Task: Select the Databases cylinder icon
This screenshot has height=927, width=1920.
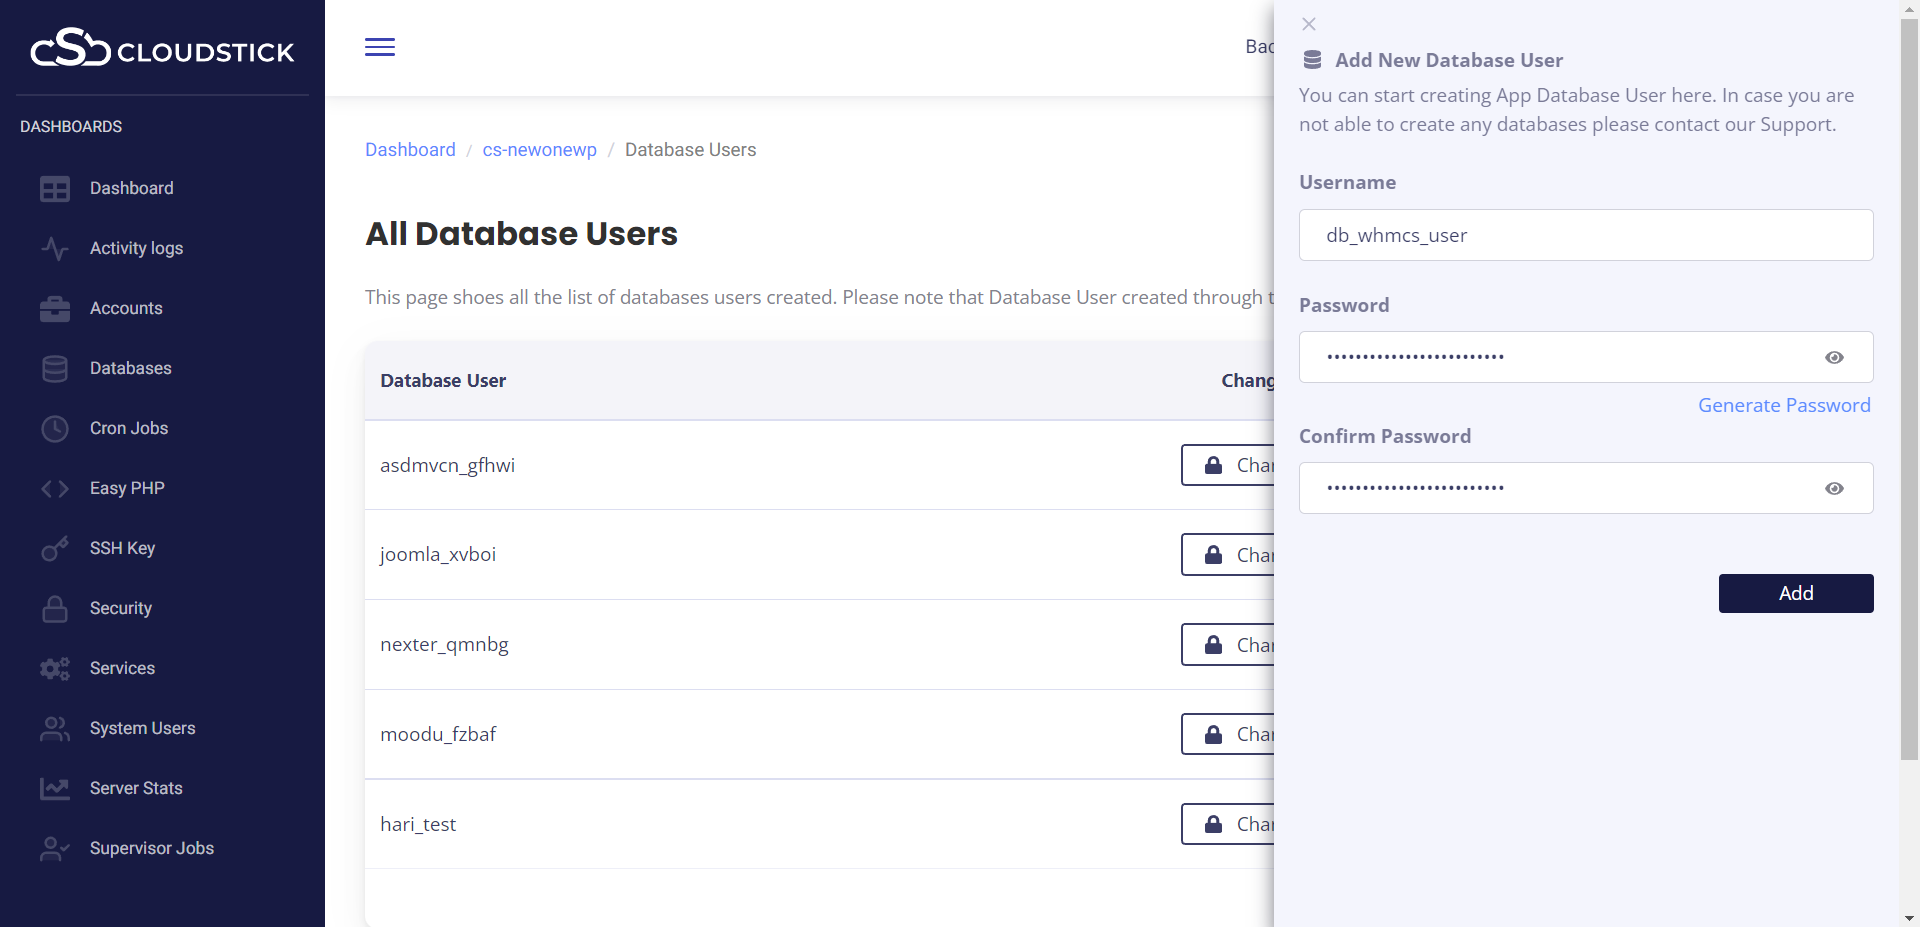Action: tap(55, 369)
